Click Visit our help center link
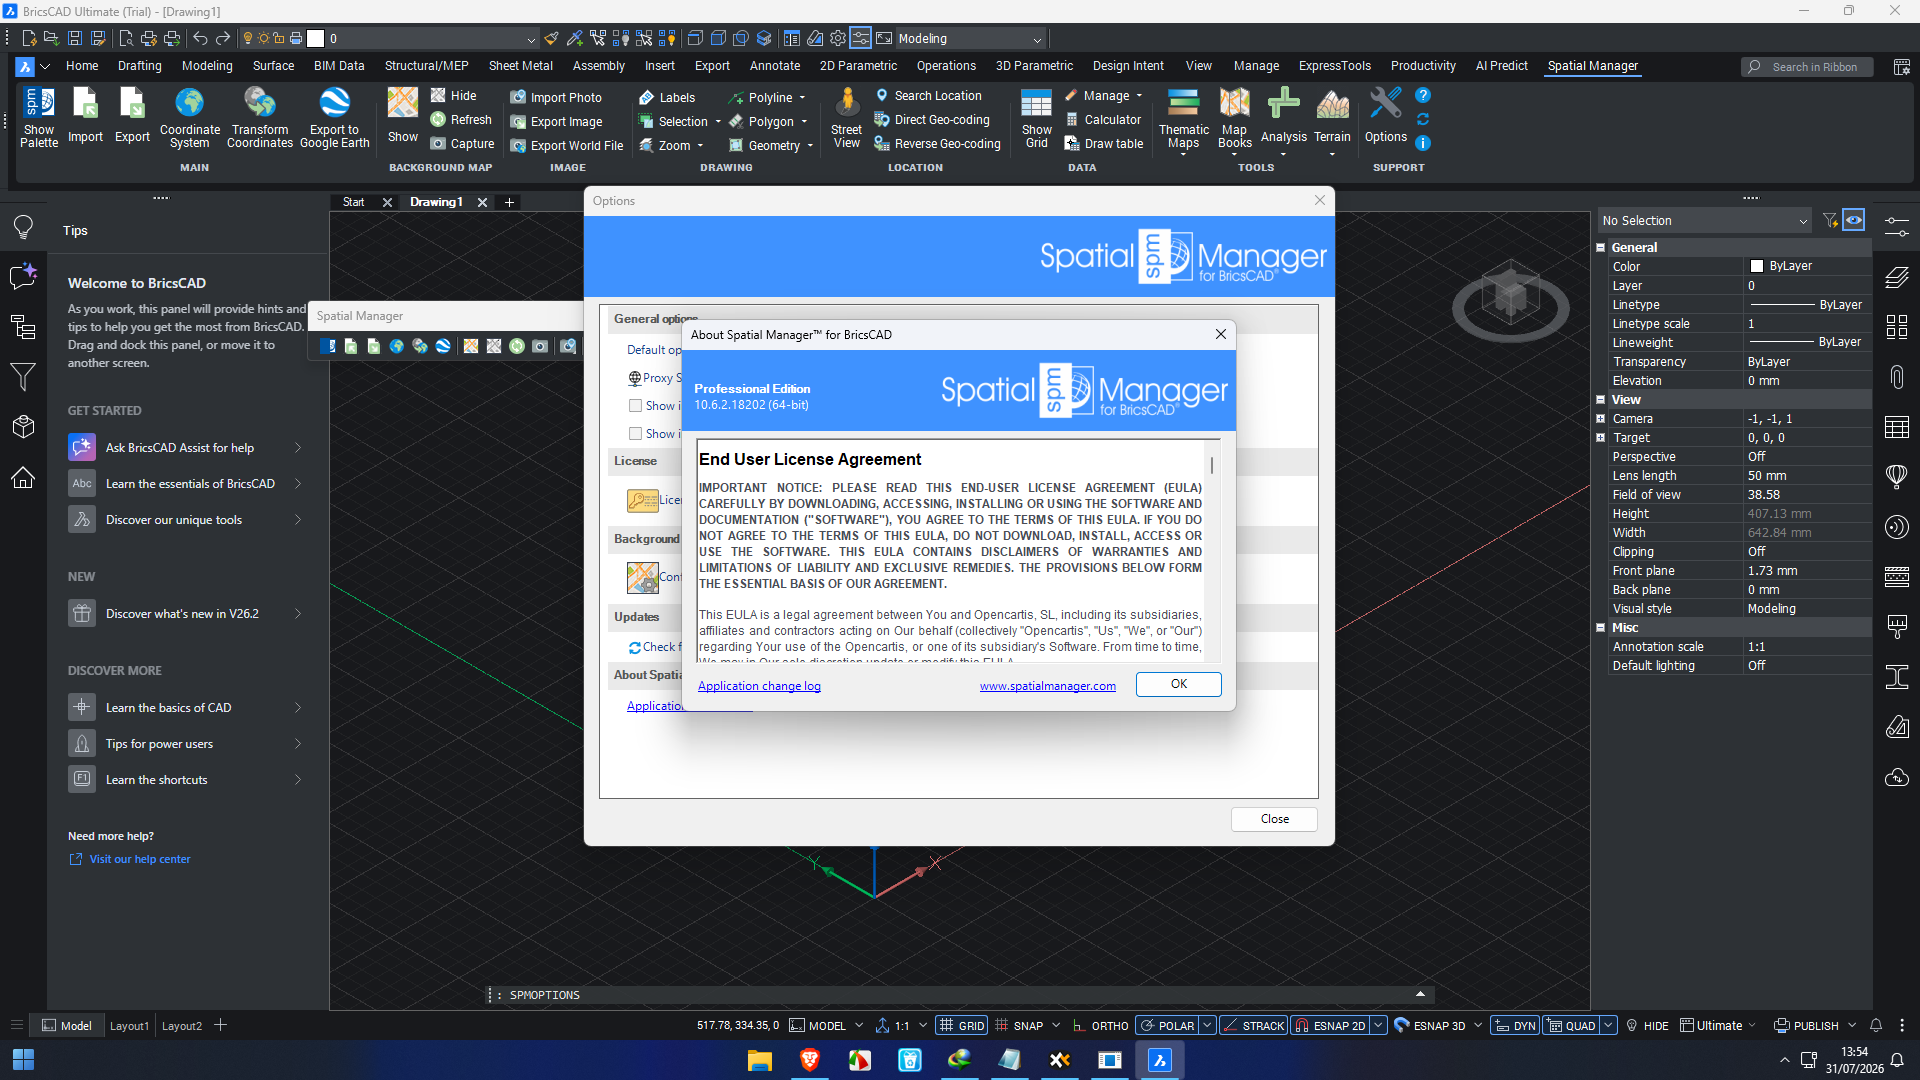The height and width of the screenshot is (1080, 1920). click(x=139, y=859)
